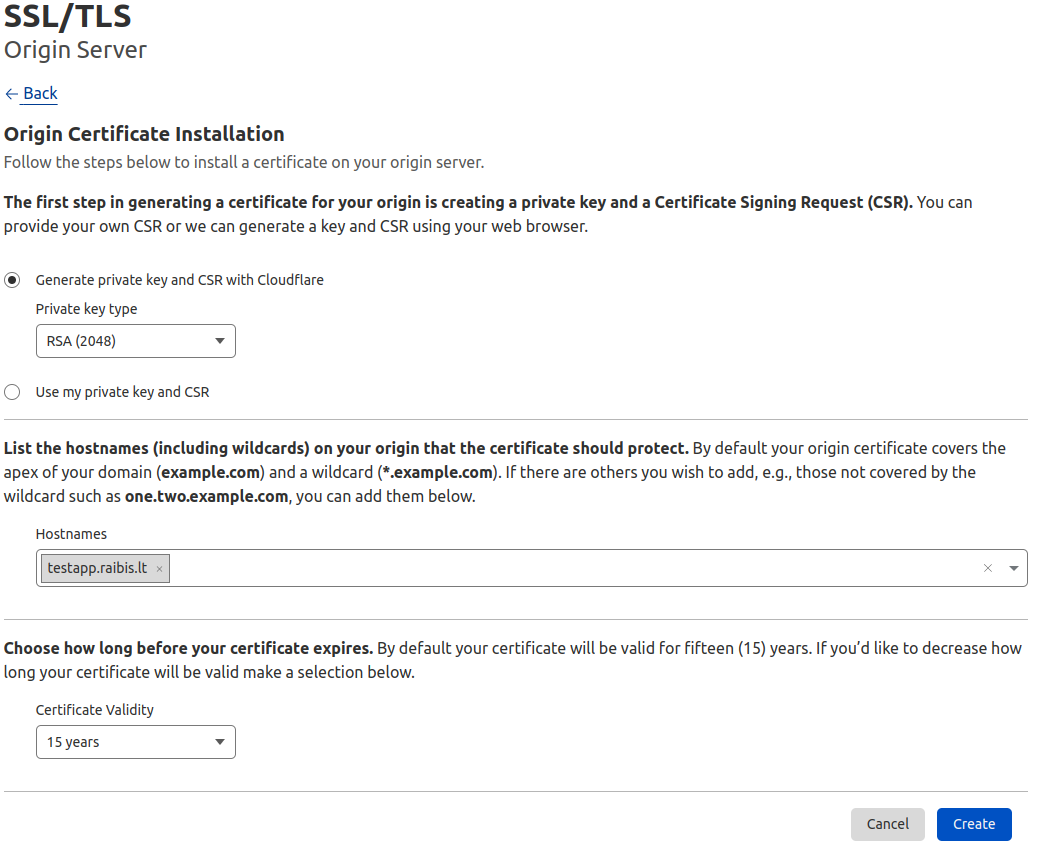Screen dimensions: 1038x847
Task: Click the Hostnames field chevron icon
Action: click(x=1011, y=567)
